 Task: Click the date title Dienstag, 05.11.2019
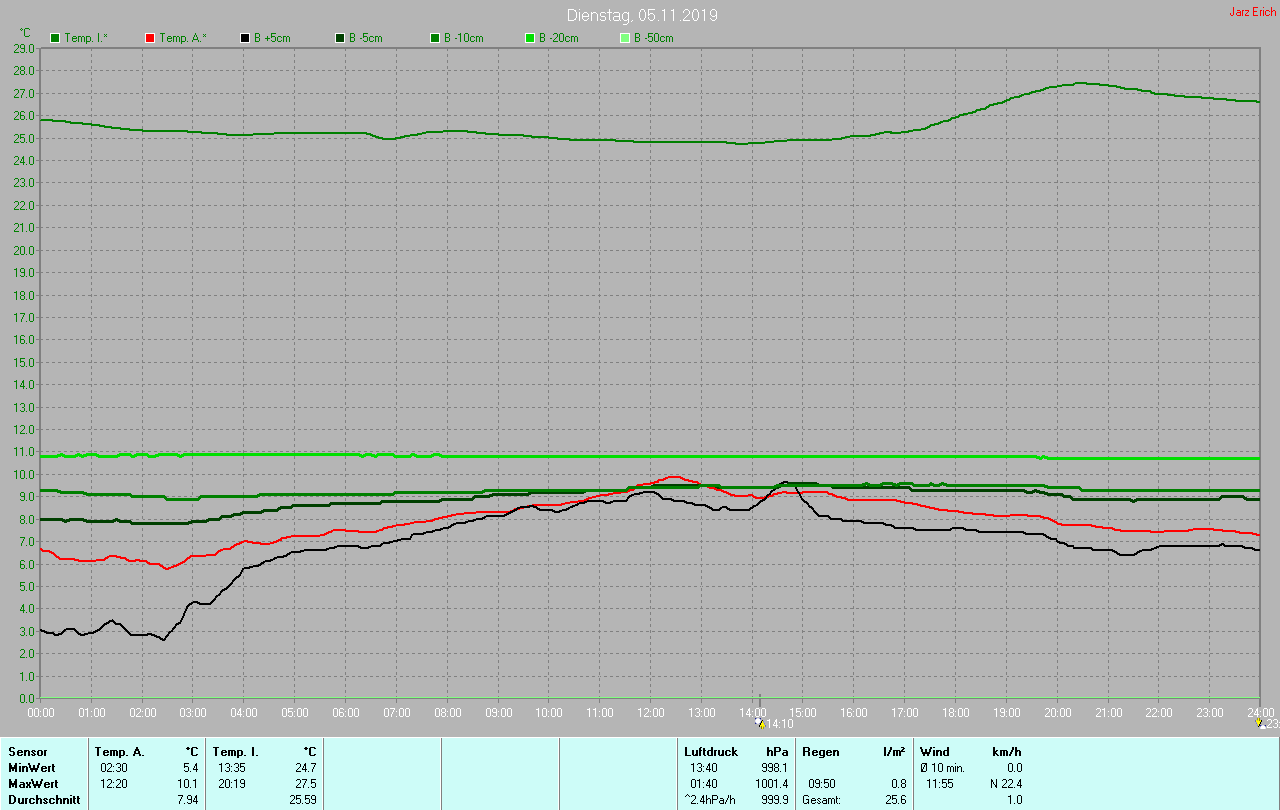point(641,15)
